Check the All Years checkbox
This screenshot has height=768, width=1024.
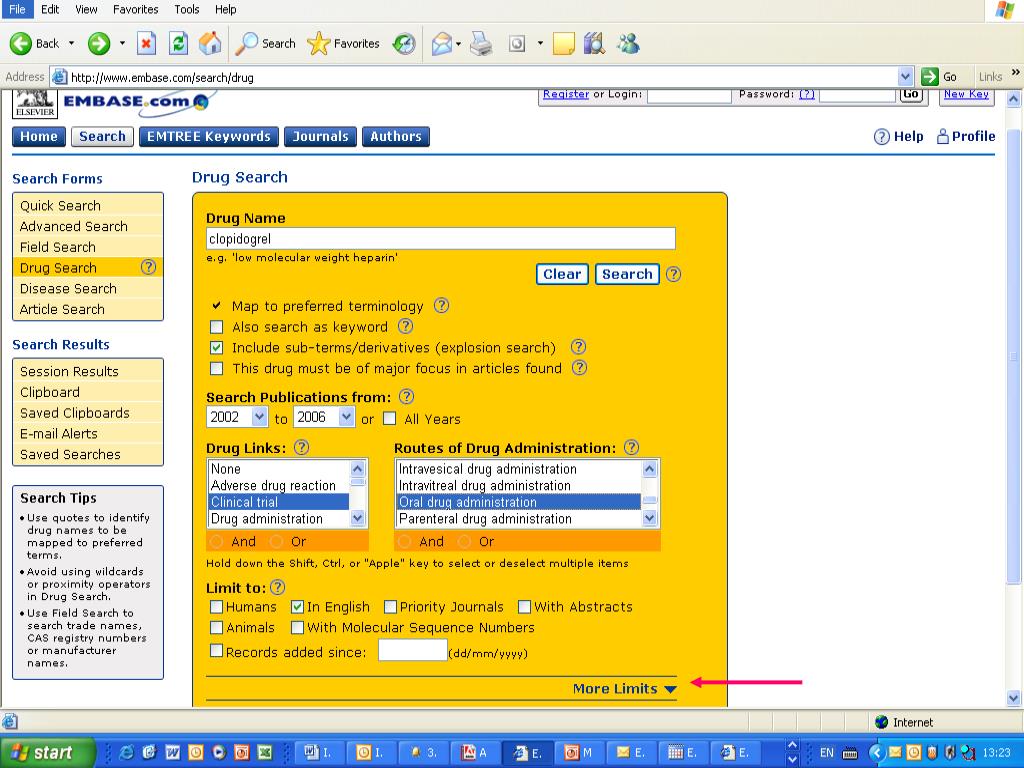point(389,419)
